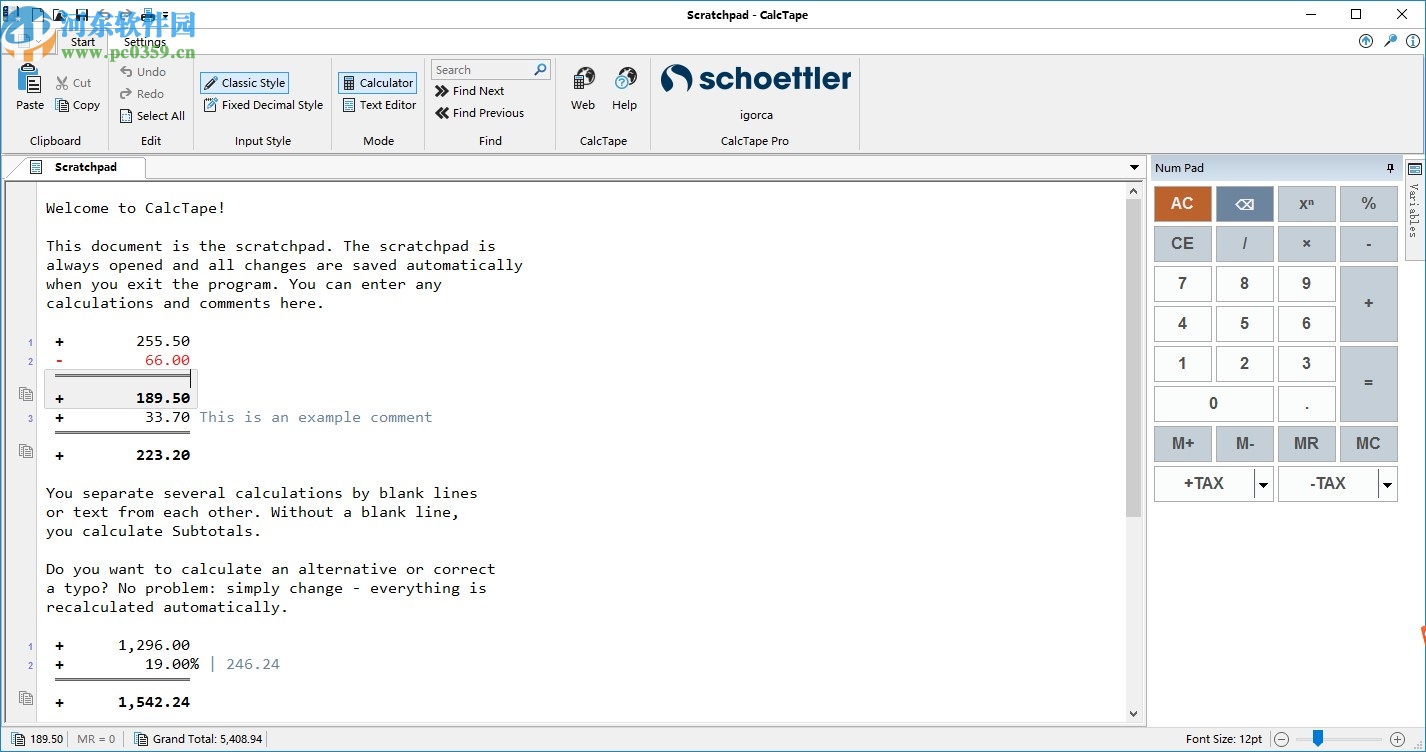Click the multiply button on Num Pad

1306,244
